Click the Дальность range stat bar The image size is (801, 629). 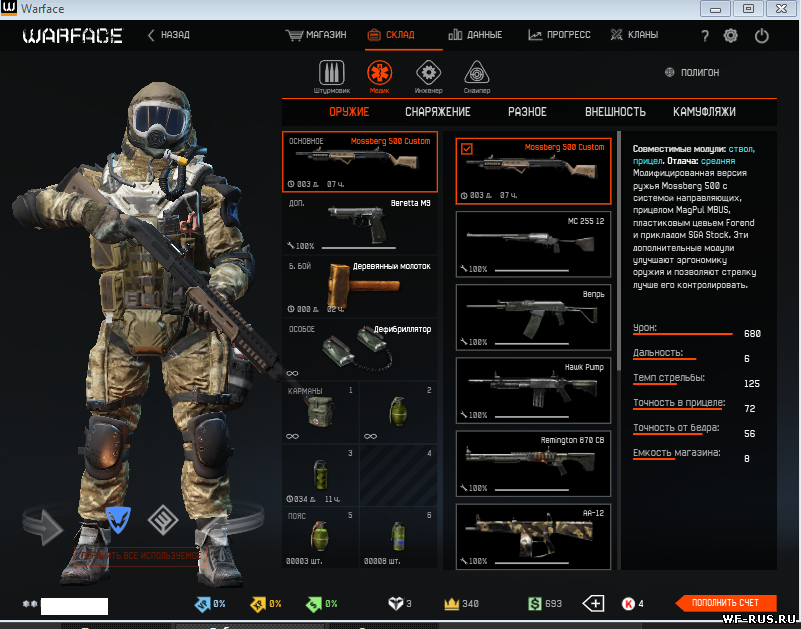coord(664,359)
